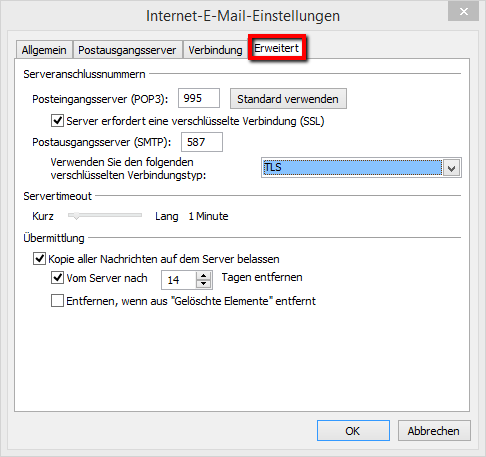This screenshot has width=486, height=457.
Task: Click the '1 Minute' timeout value text
Action: click(208, 216)
